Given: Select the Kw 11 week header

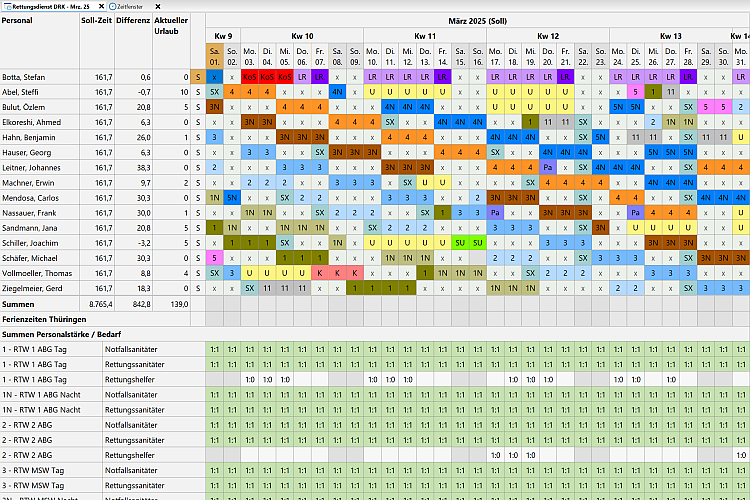Looking at the screenshot, I should coord(425,35).
